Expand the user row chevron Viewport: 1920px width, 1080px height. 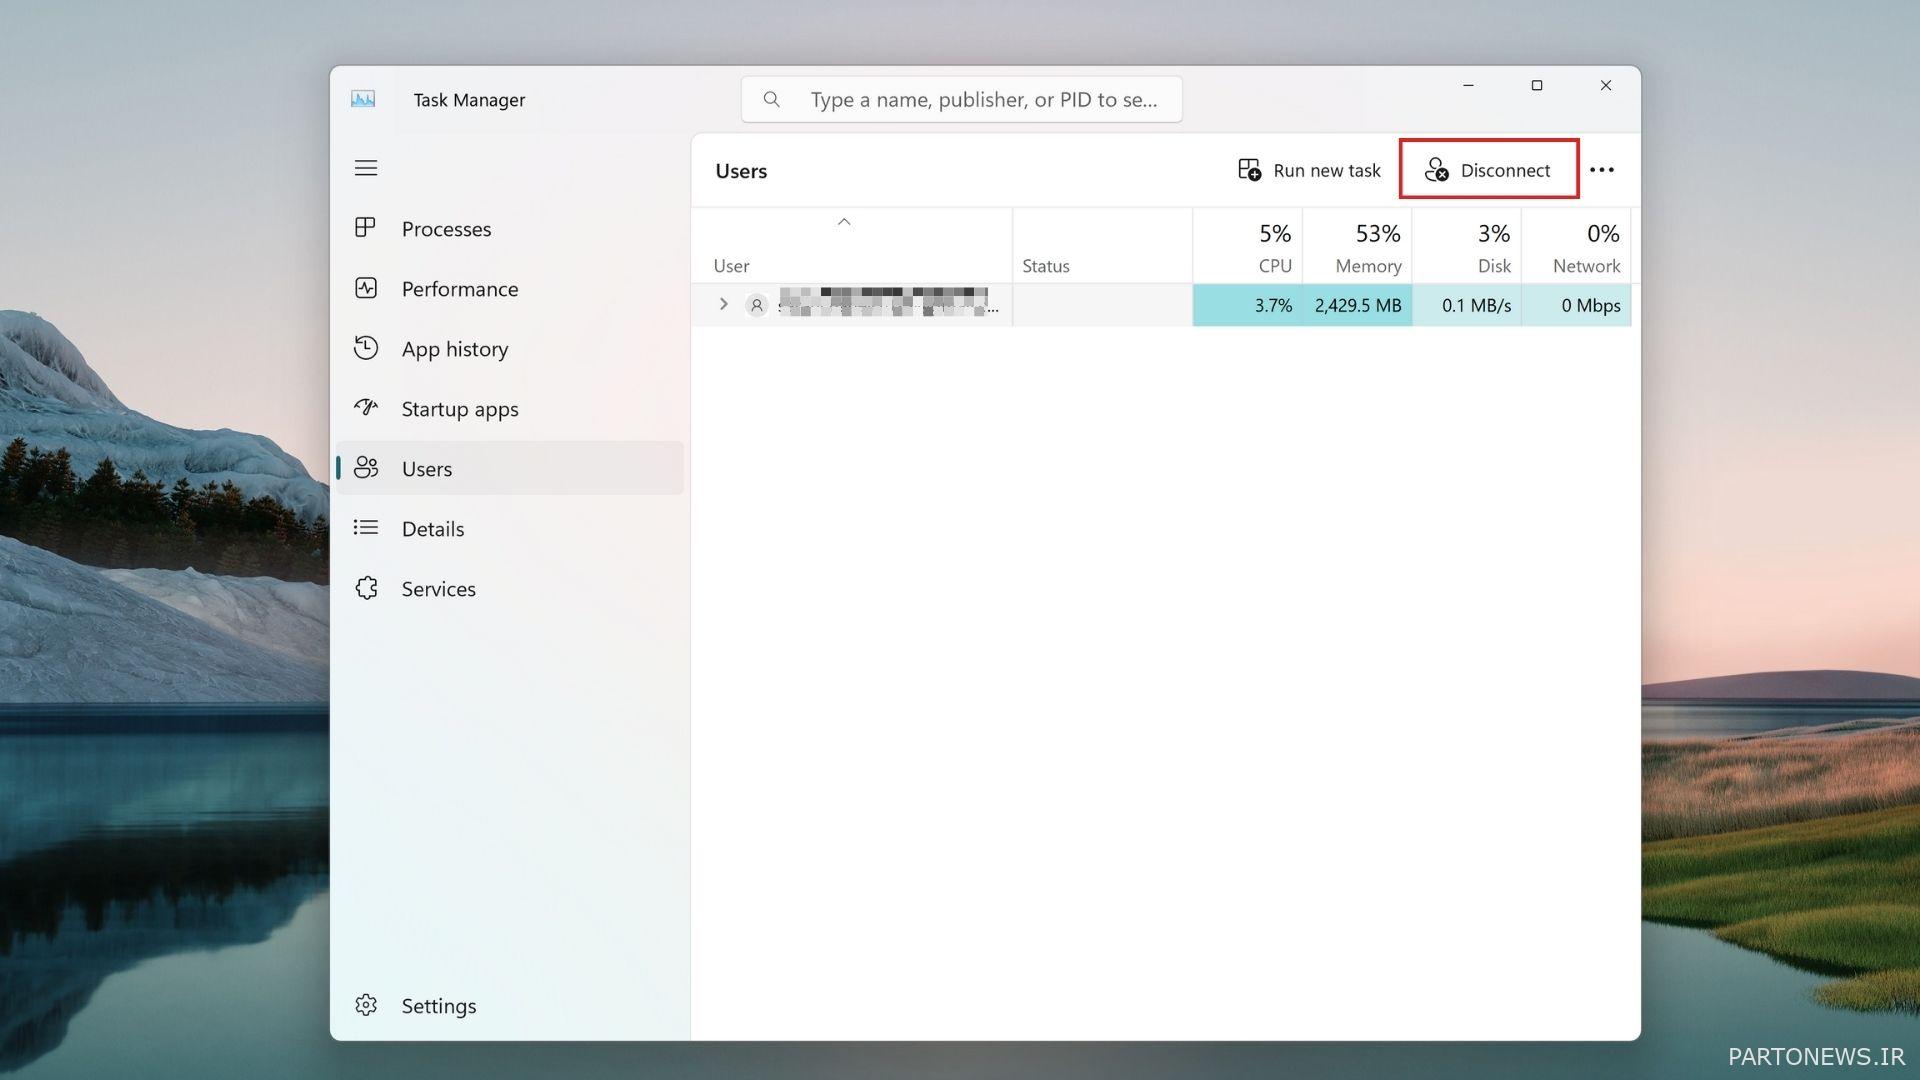pos(723,304)
